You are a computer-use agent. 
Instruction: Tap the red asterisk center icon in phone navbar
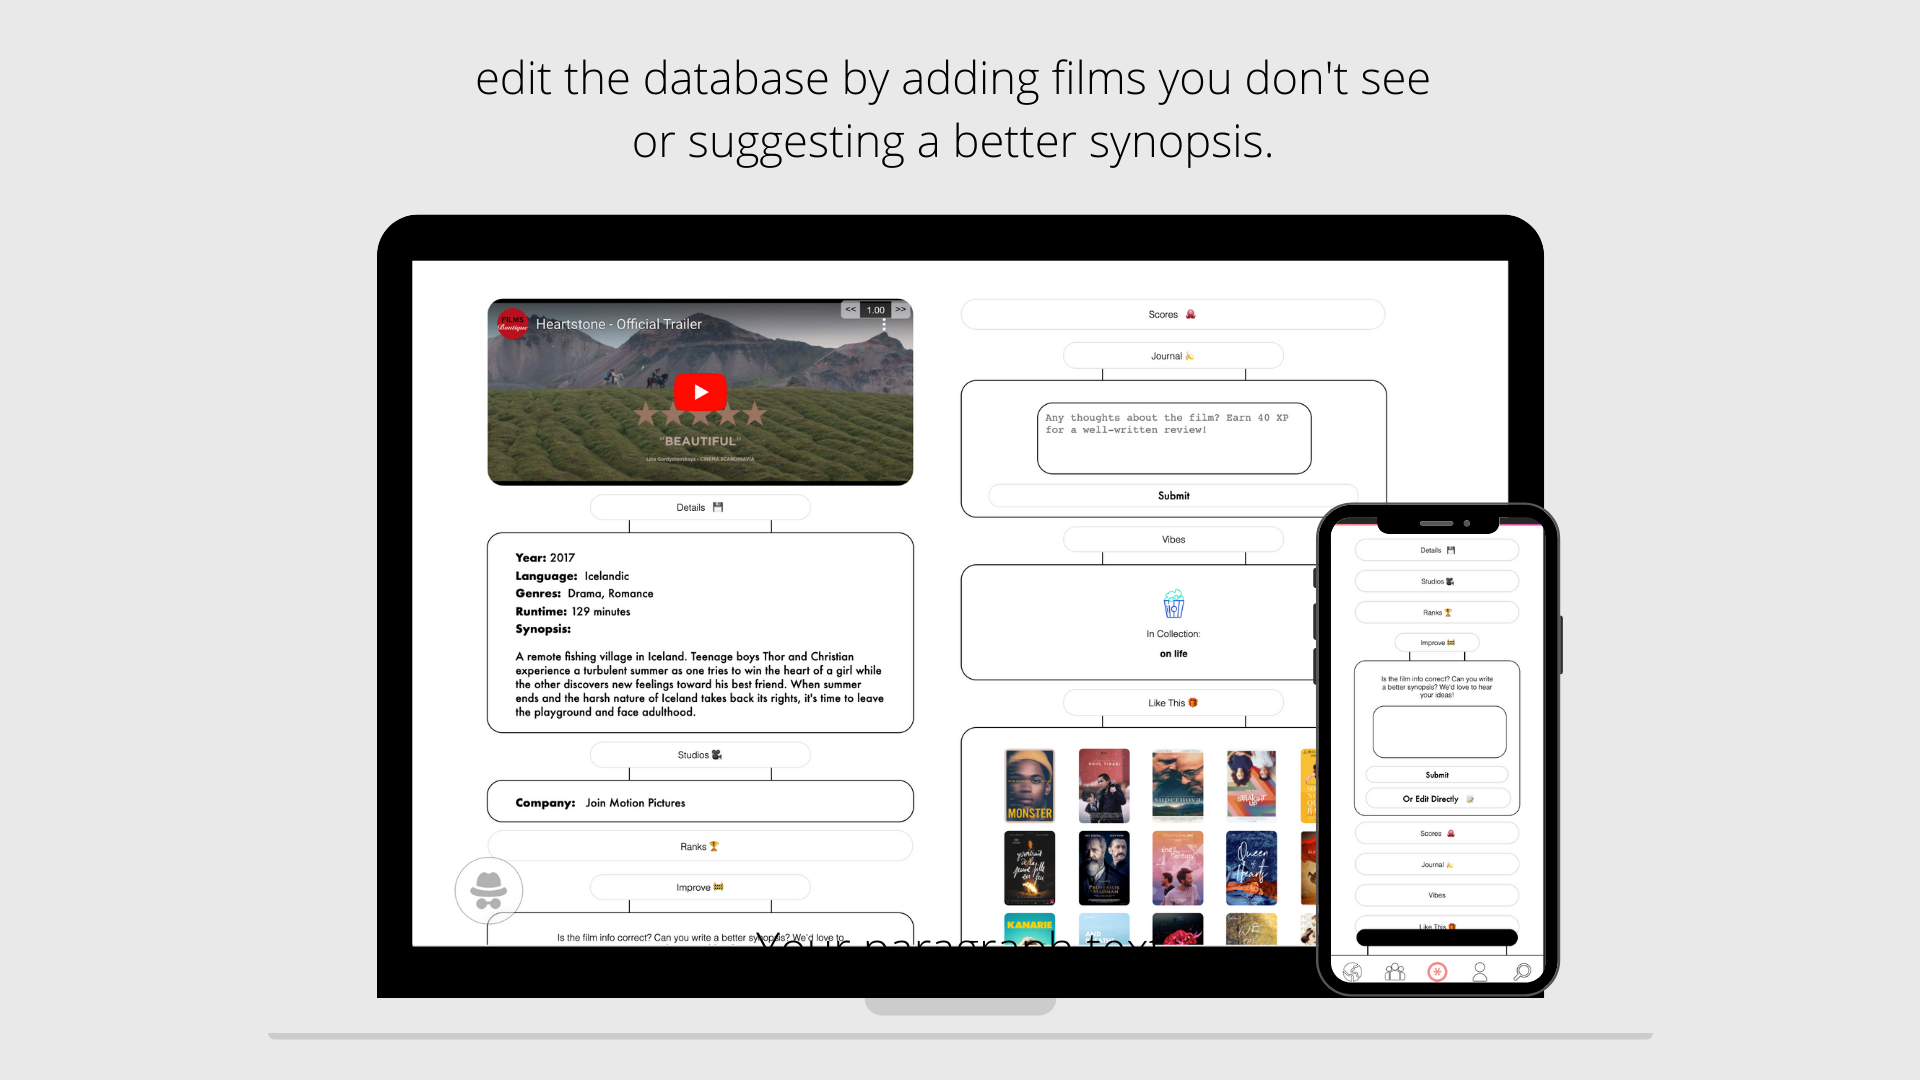tap(1437, 972)
